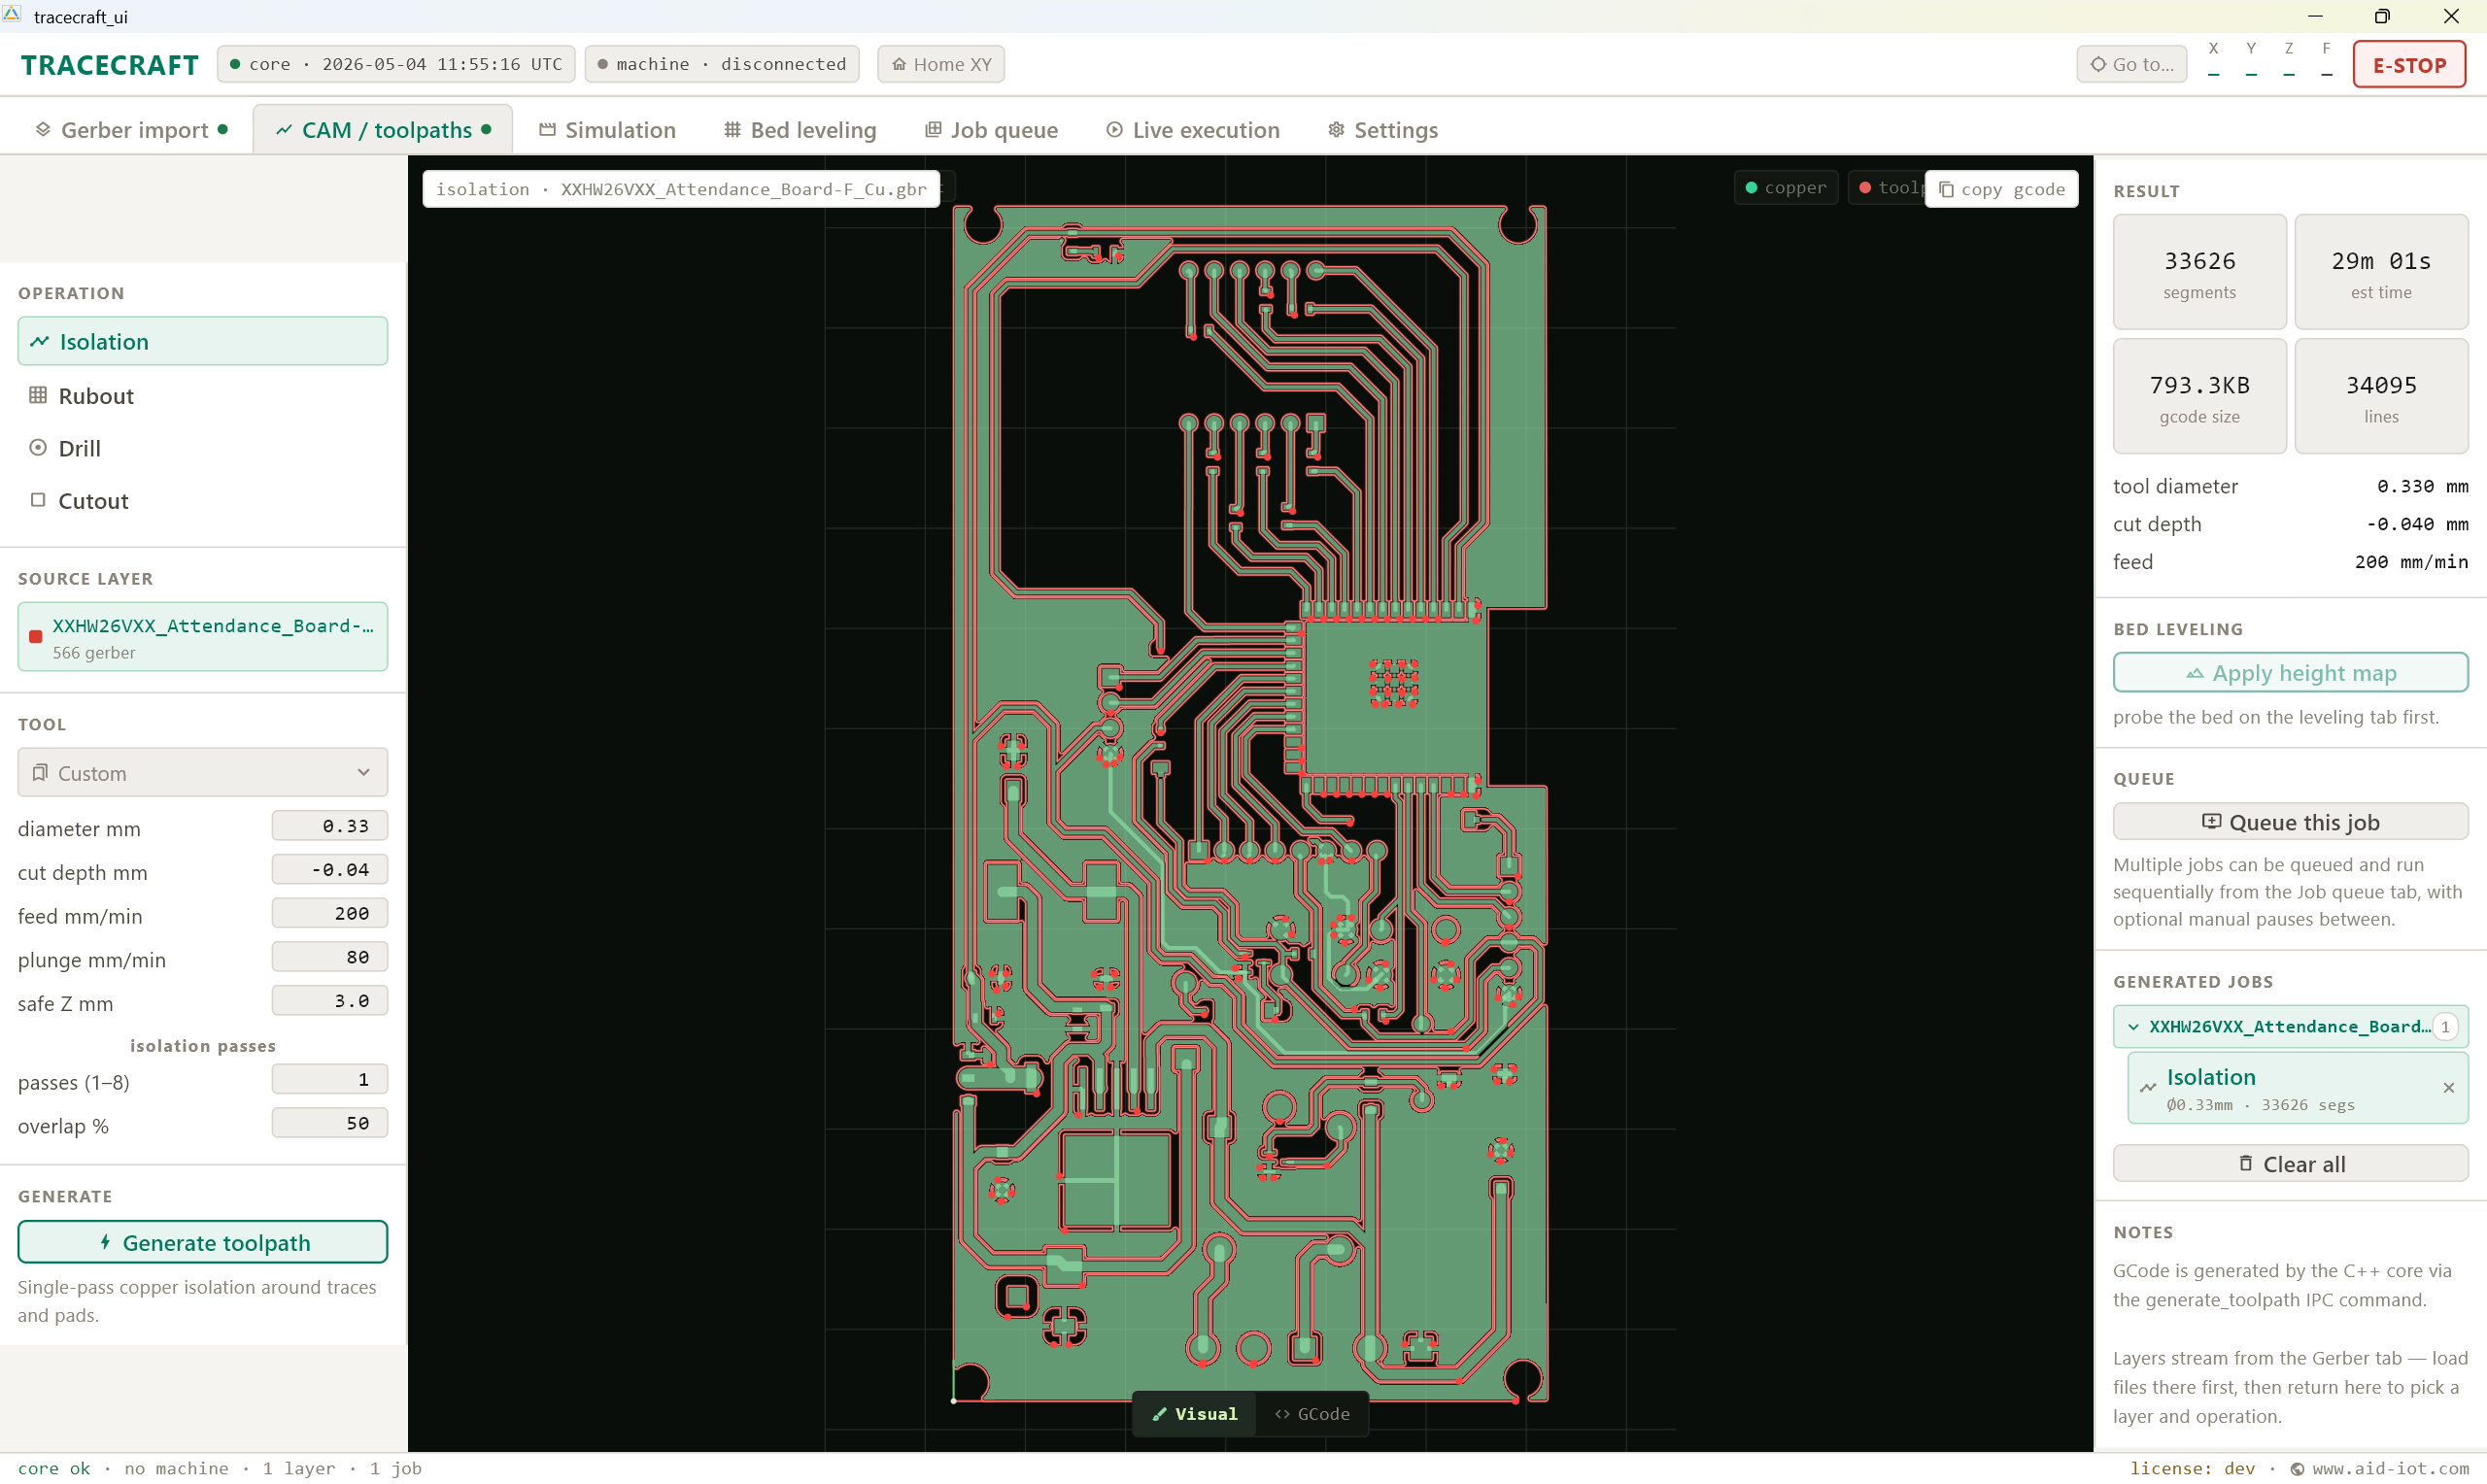
Task: Edit the plunge mm/min field
Action: [x=329, y=957]
